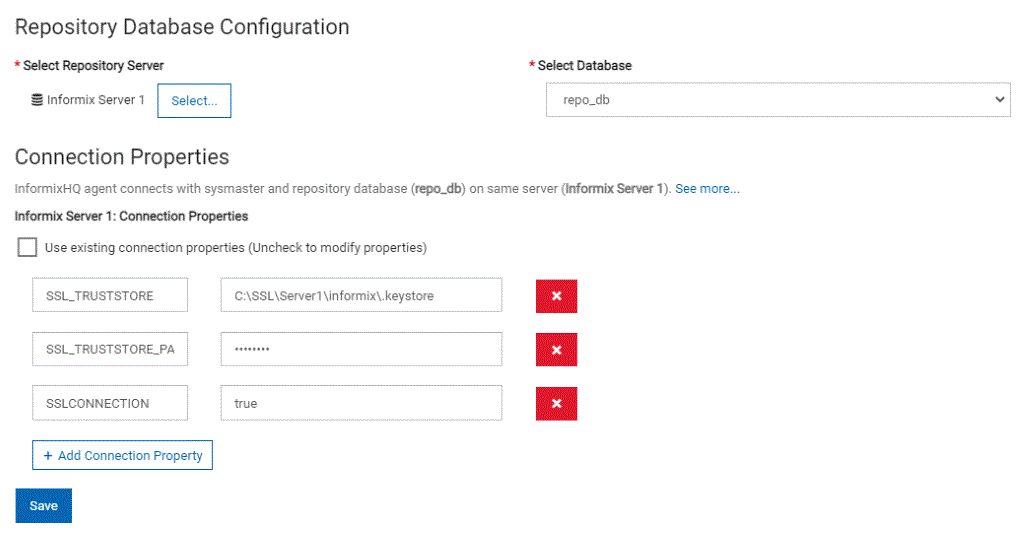Focus the keystore path value field

click(361, 295)
